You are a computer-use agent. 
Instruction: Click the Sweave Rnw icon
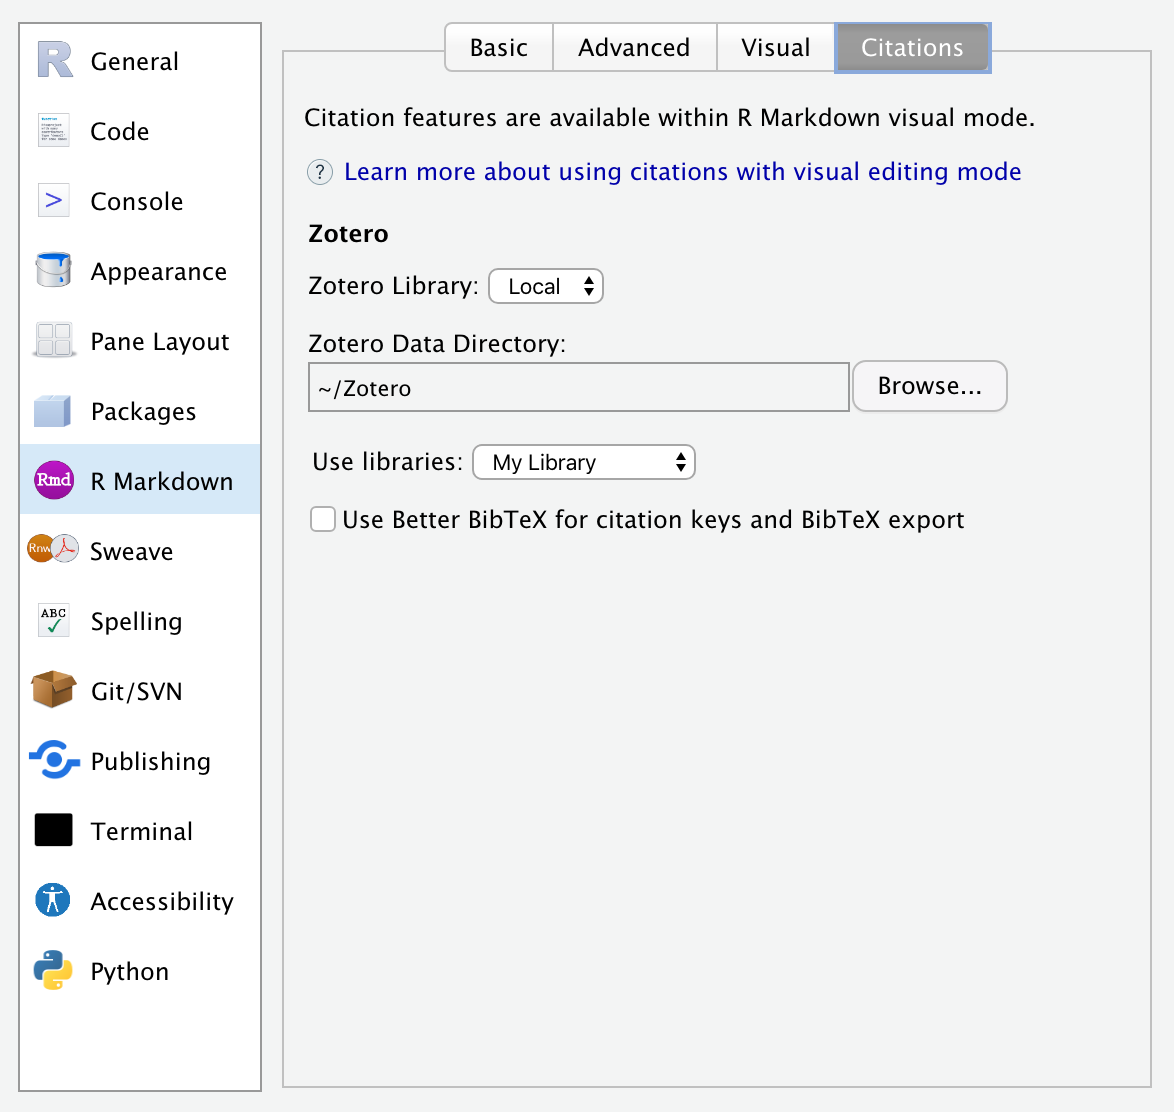(x=53, y=549)
